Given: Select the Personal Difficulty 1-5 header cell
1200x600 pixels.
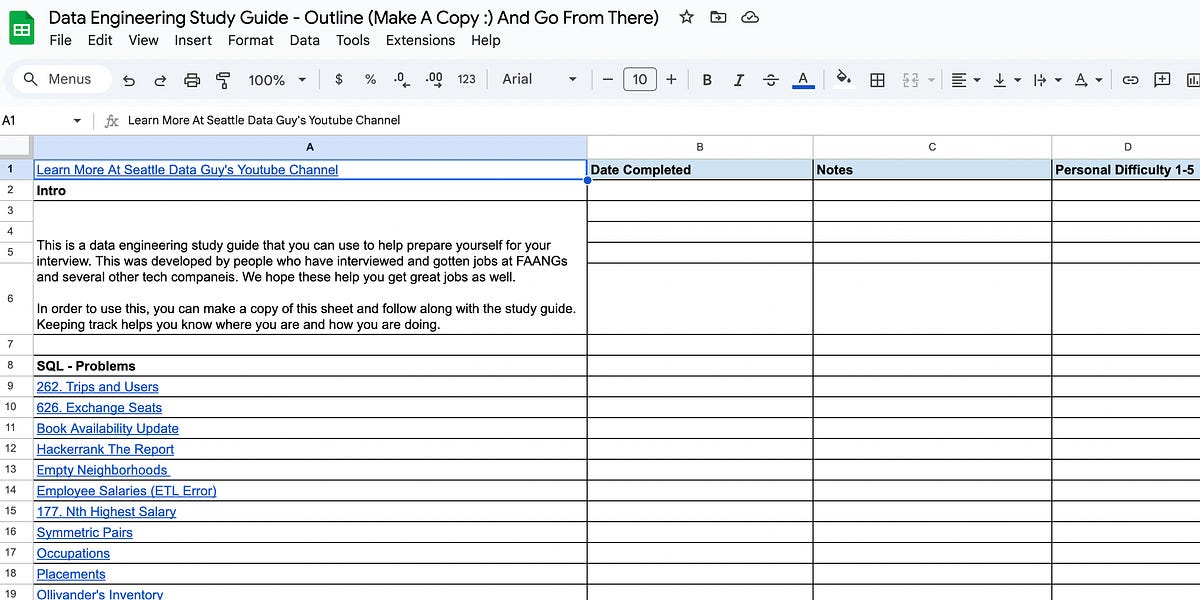Looking at the screenshot, I should point(1126,170).
